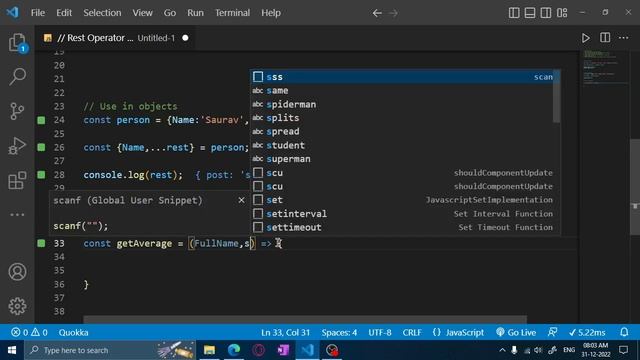Open the Selection menu
640x360 pixels.
click(102, 13)
